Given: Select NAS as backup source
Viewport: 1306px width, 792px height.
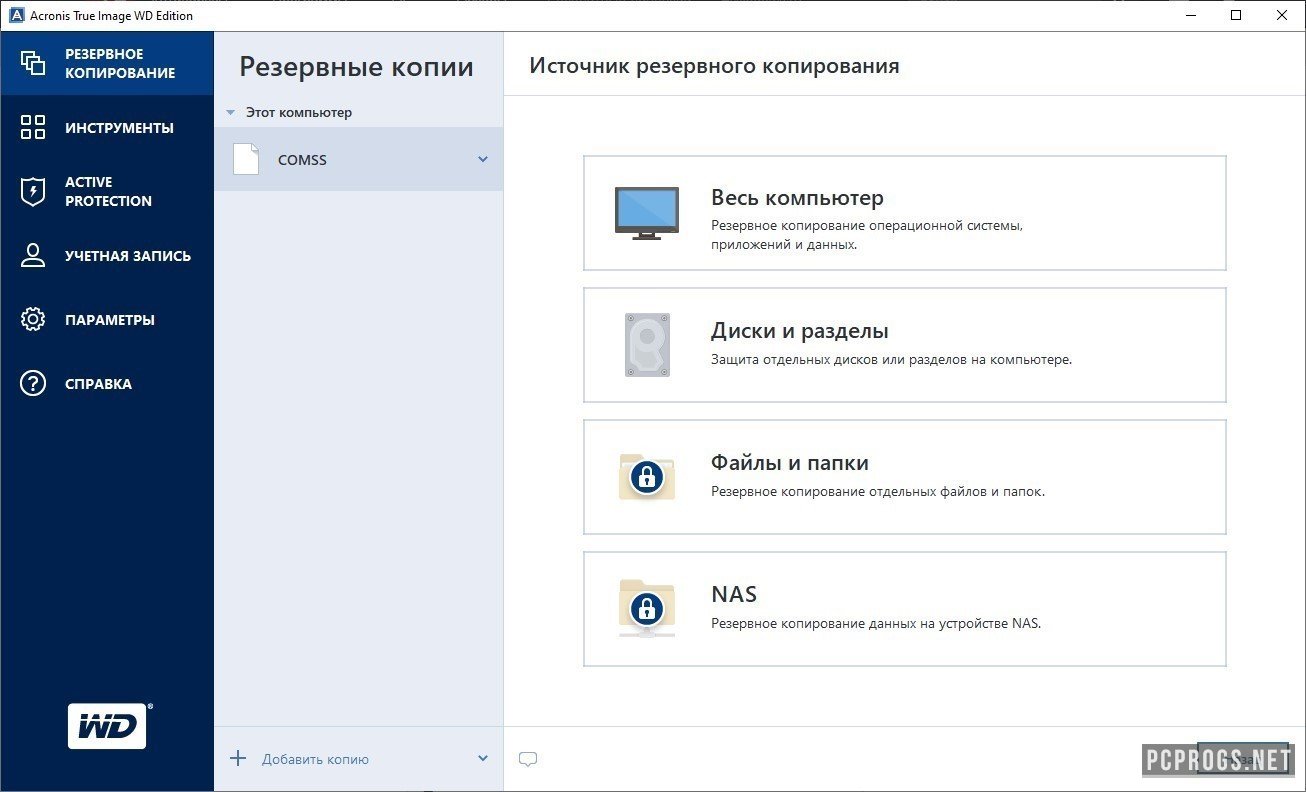Looking at the screenshot, I should click(904, 609).
